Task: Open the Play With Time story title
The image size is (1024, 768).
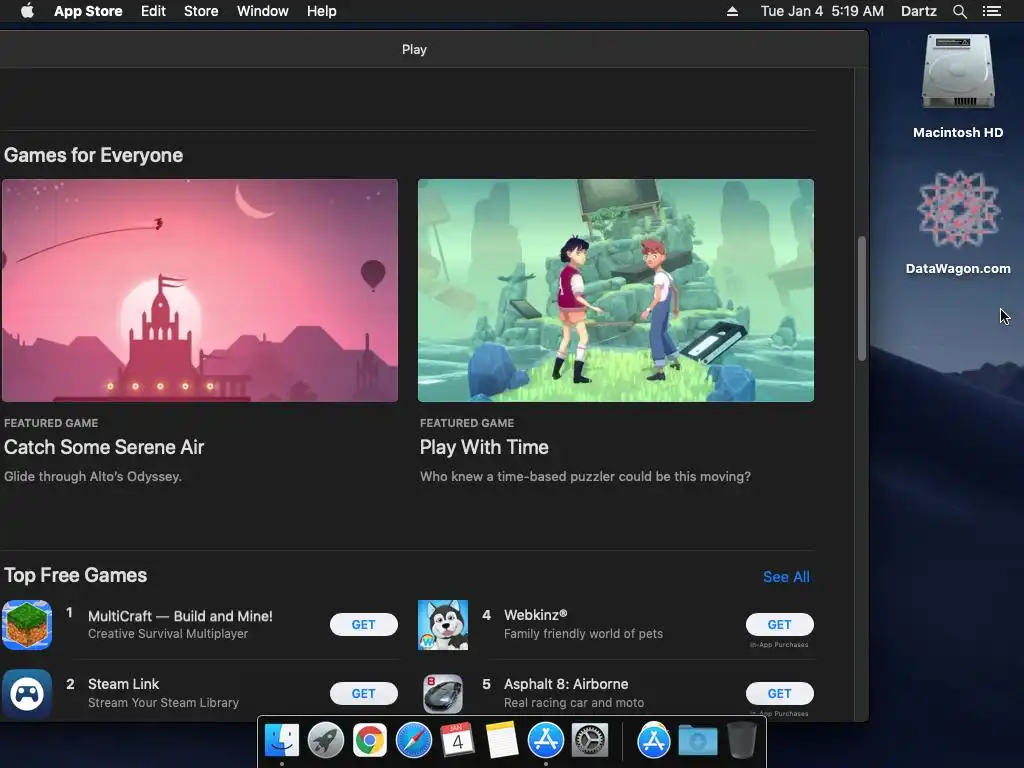Action: [x=484, y=447]
